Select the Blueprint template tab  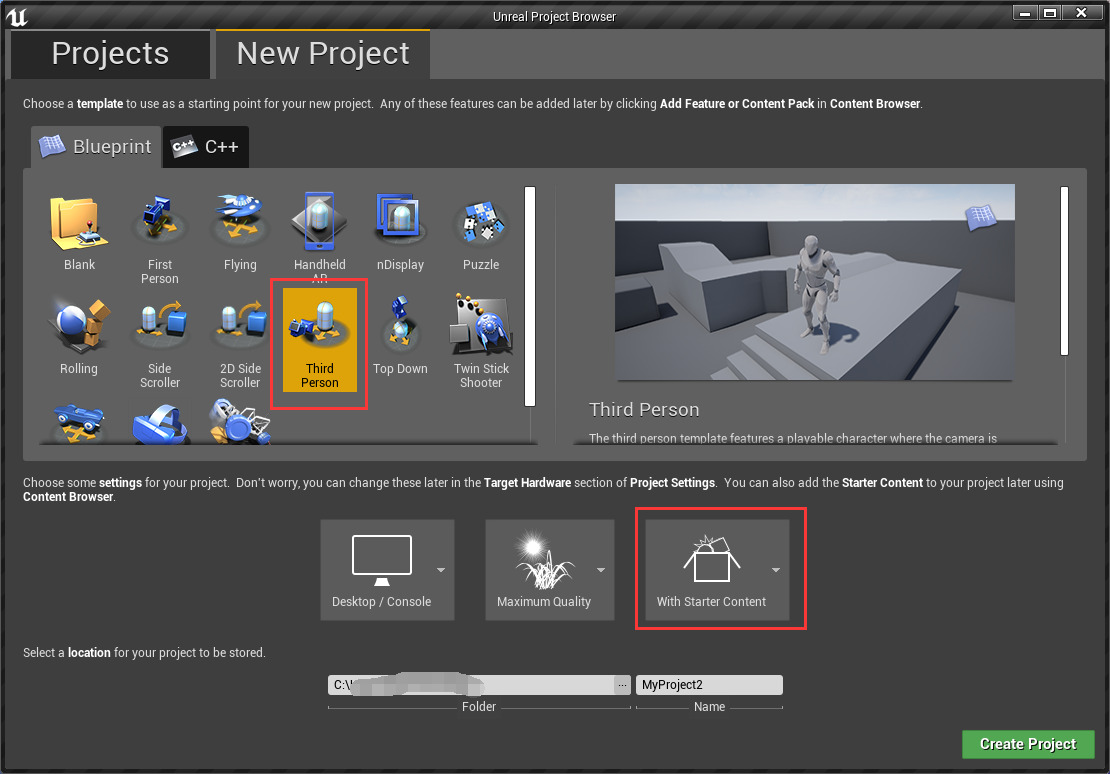tap(96, 147)
